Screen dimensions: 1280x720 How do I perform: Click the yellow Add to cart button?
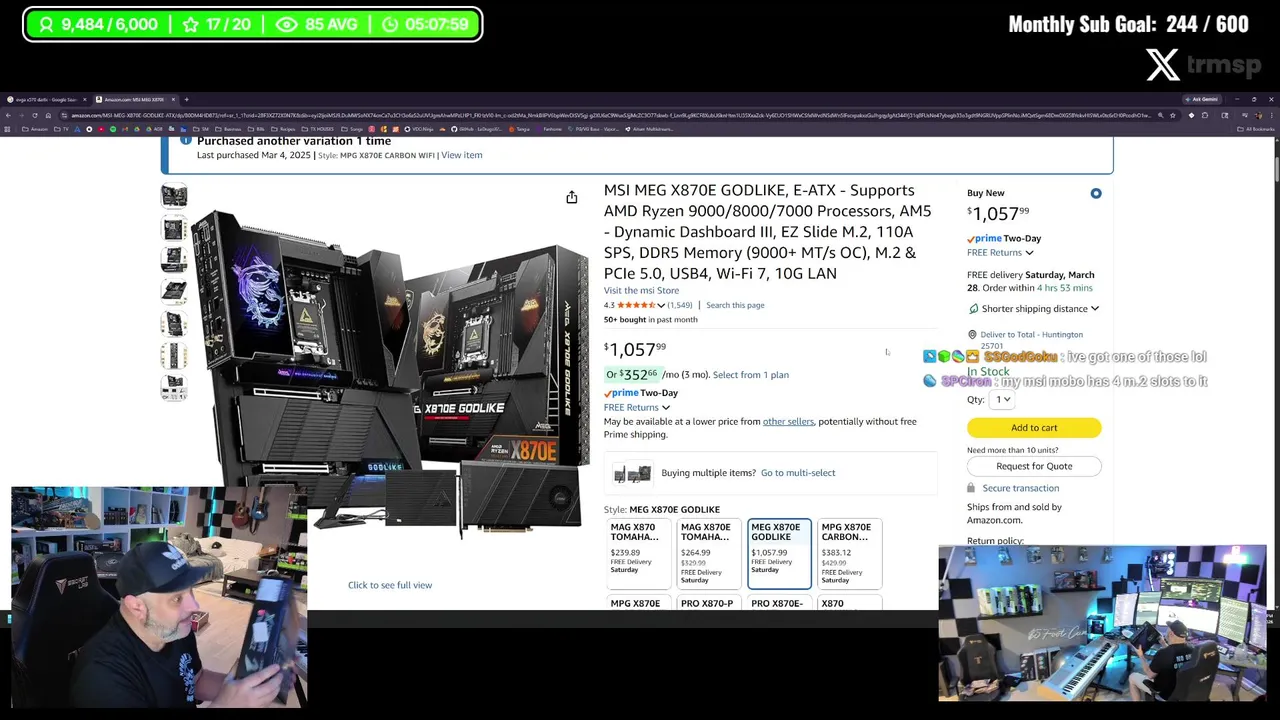[x=1034, y=428]
